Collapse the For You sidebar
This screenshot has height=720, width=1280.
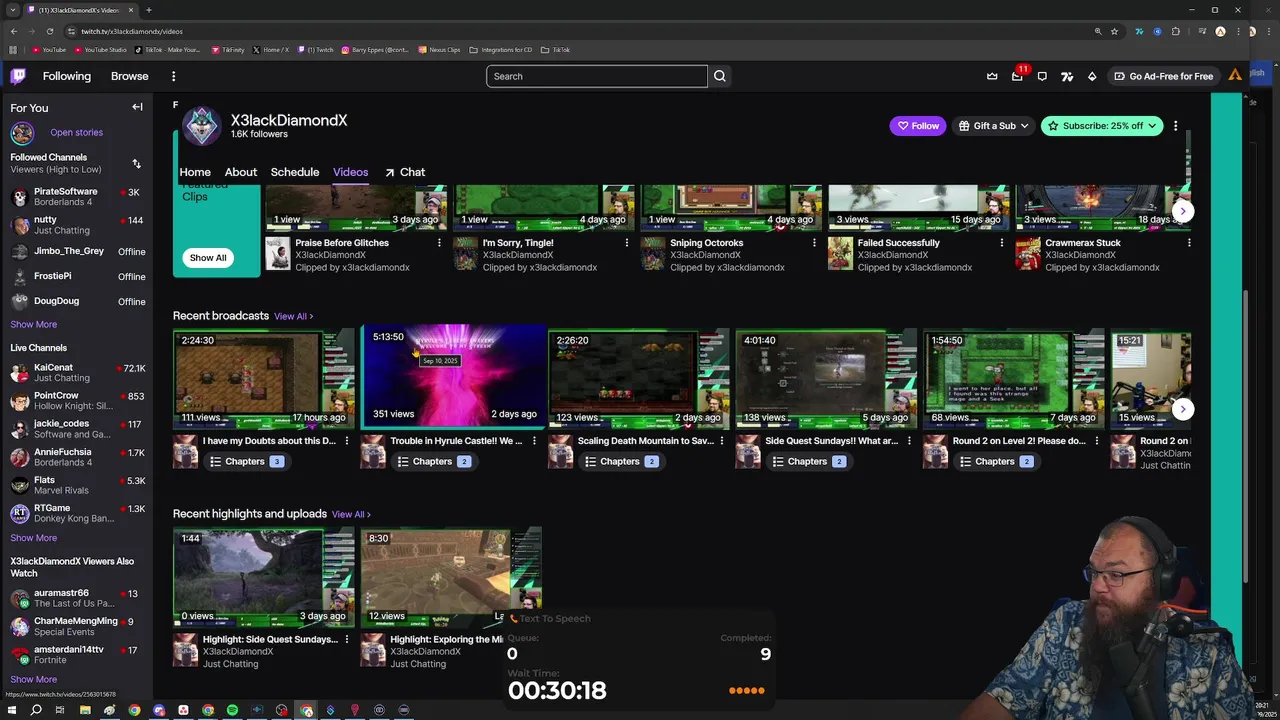point(137,107)
